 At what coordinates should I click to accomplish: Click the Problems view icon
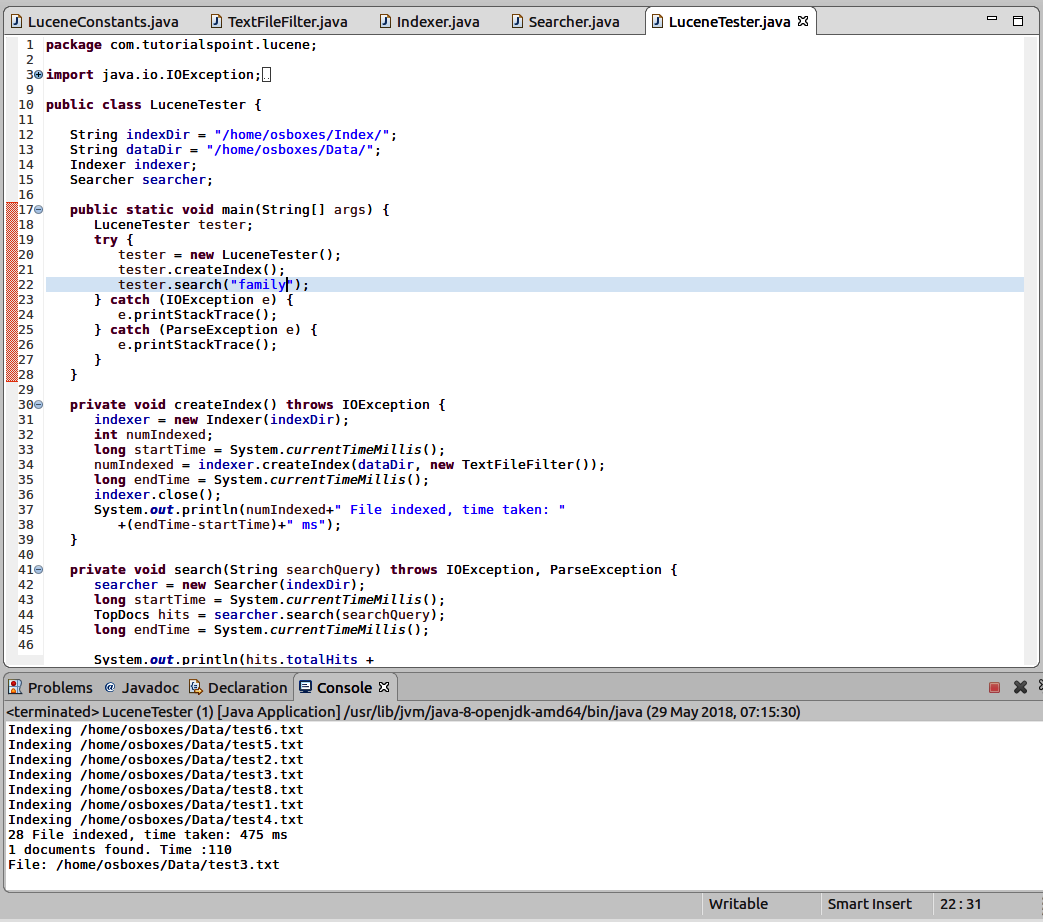pos(15,688)
